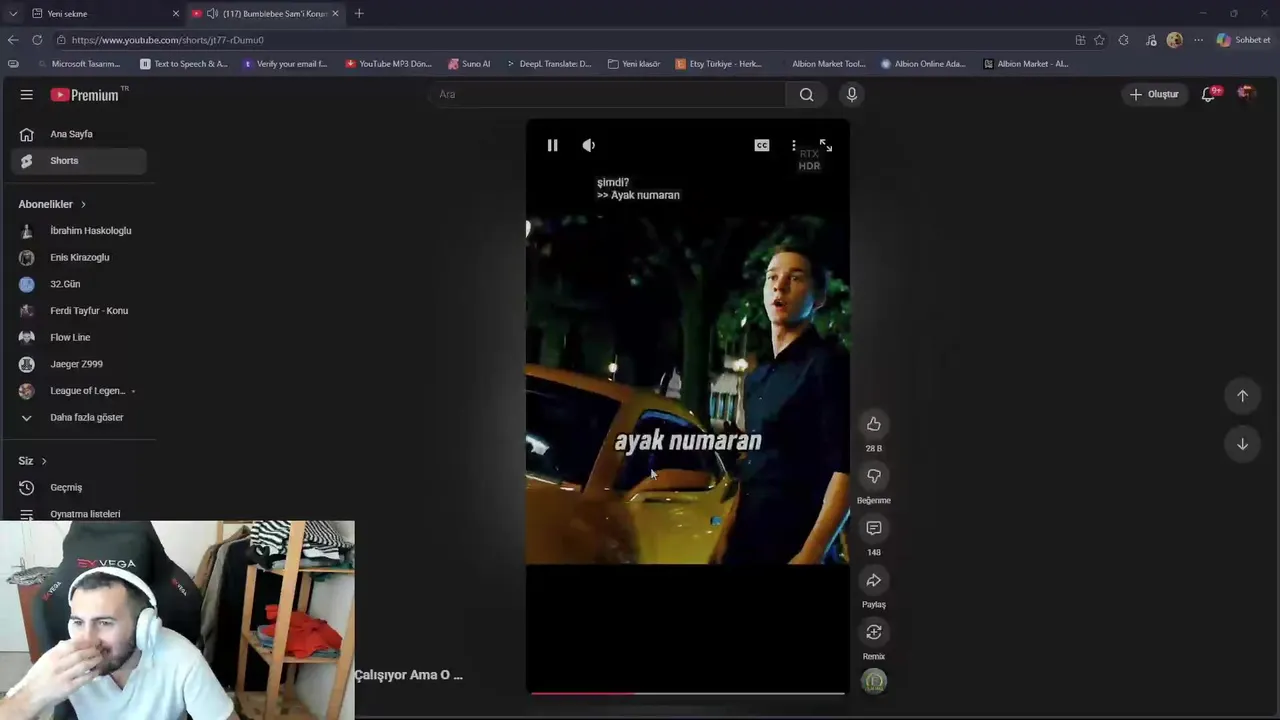The image size is (1280, 720).
Task: Enter fullscreen on the Shorts player
Action: point(826,145)
